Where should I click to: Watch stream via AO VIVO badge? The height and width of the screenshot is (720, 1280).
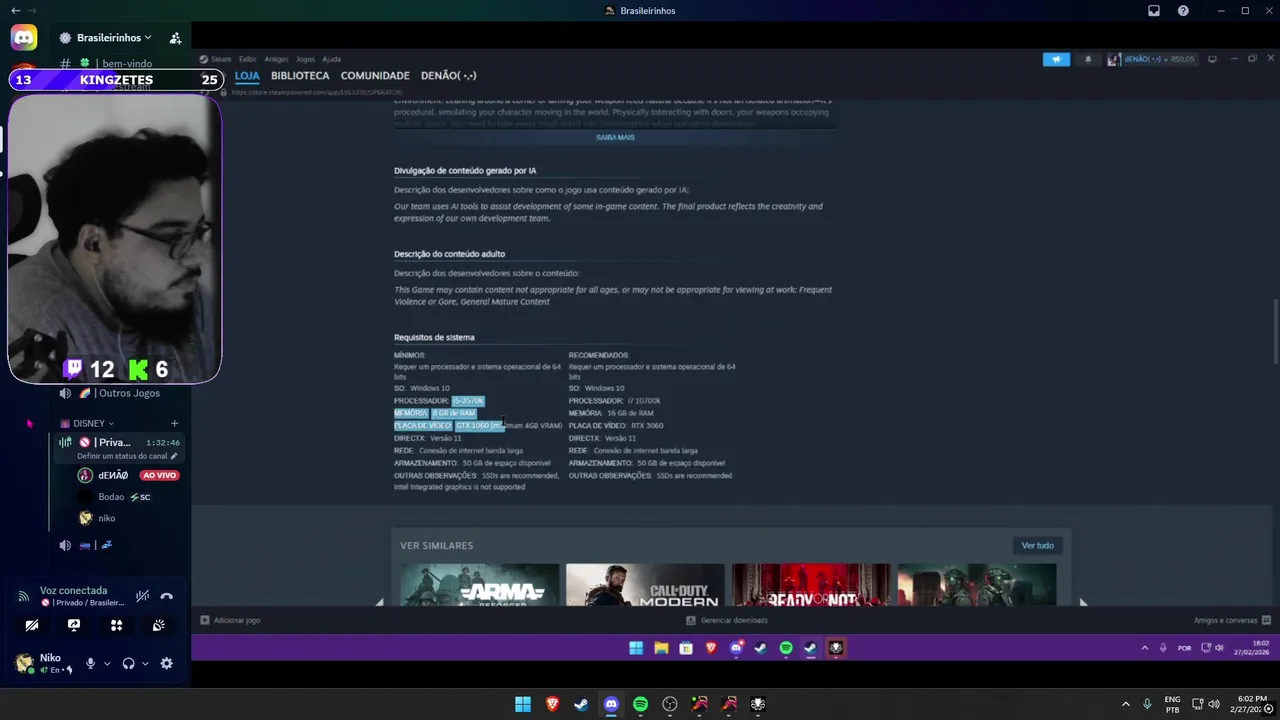click(x=159, y=476)
